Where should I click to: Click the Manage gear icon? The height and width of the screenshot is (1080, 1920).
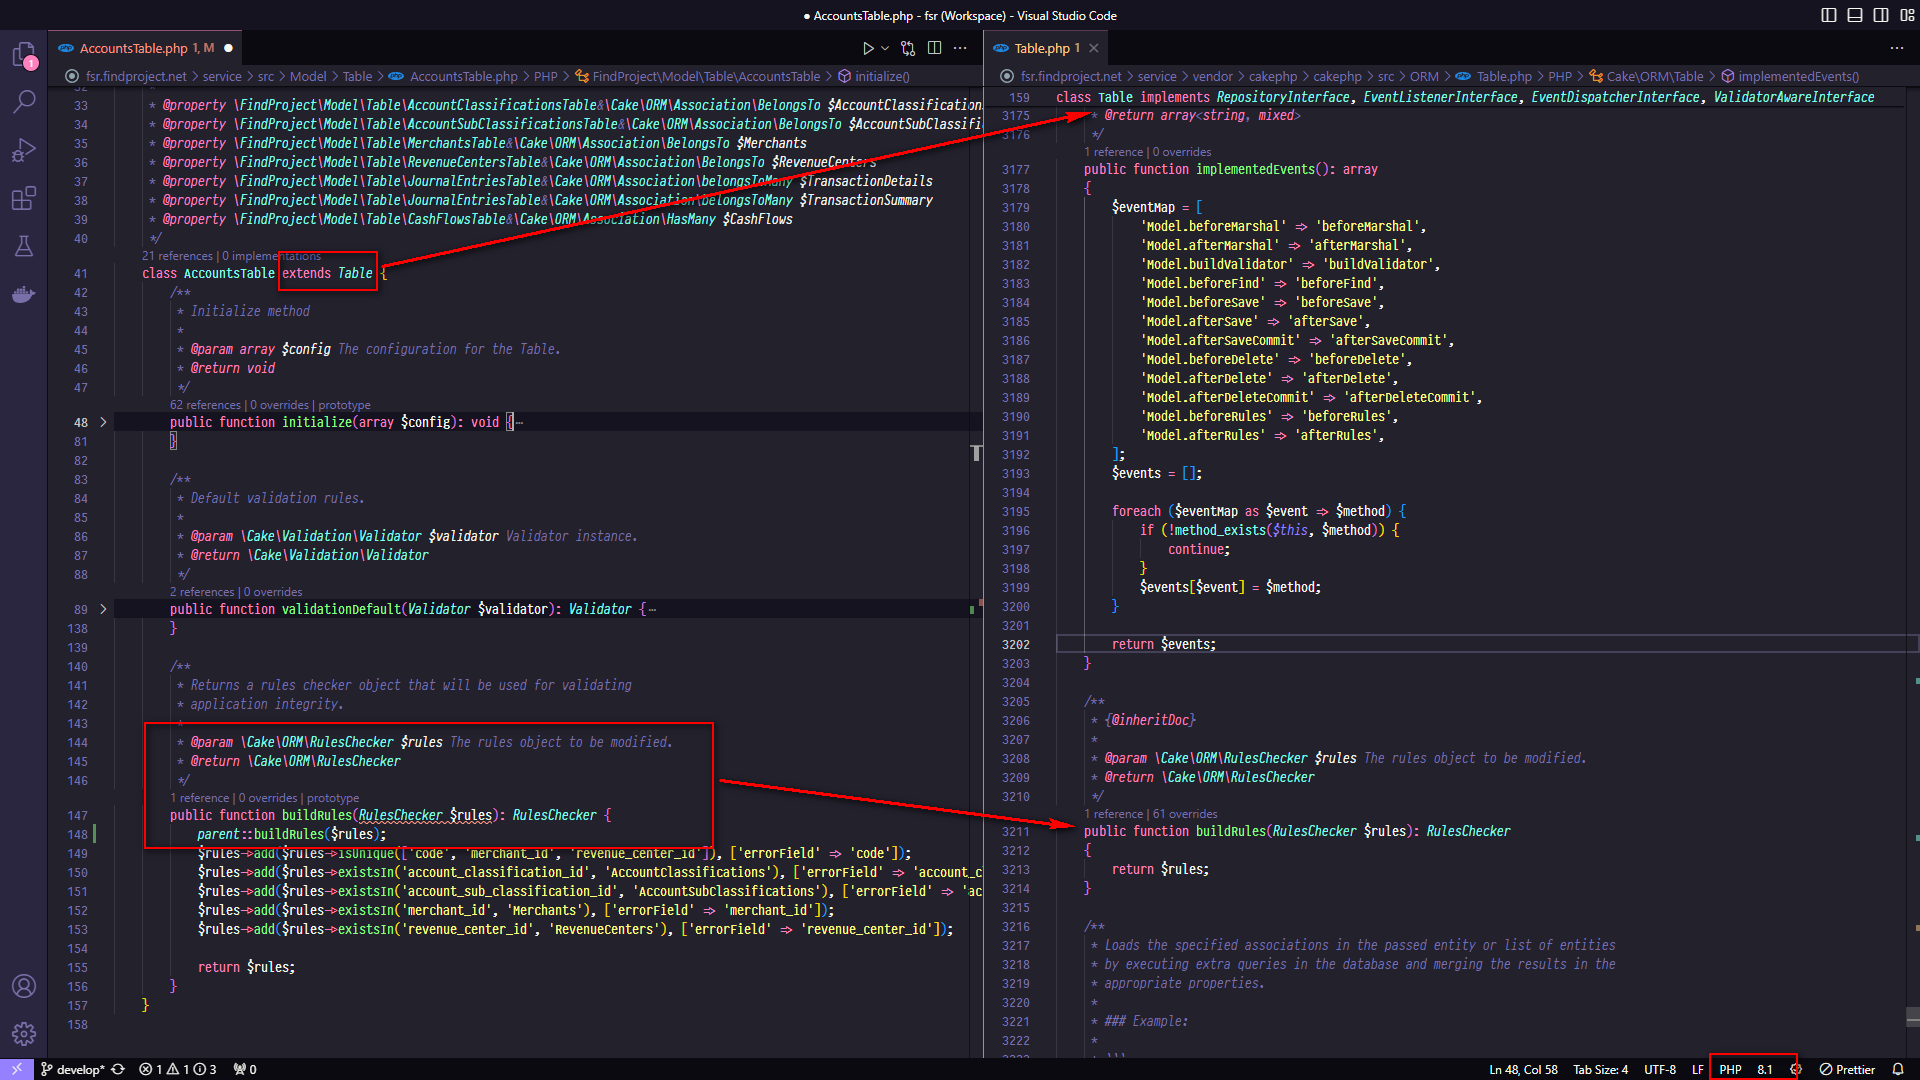[x=24, y=1034]
